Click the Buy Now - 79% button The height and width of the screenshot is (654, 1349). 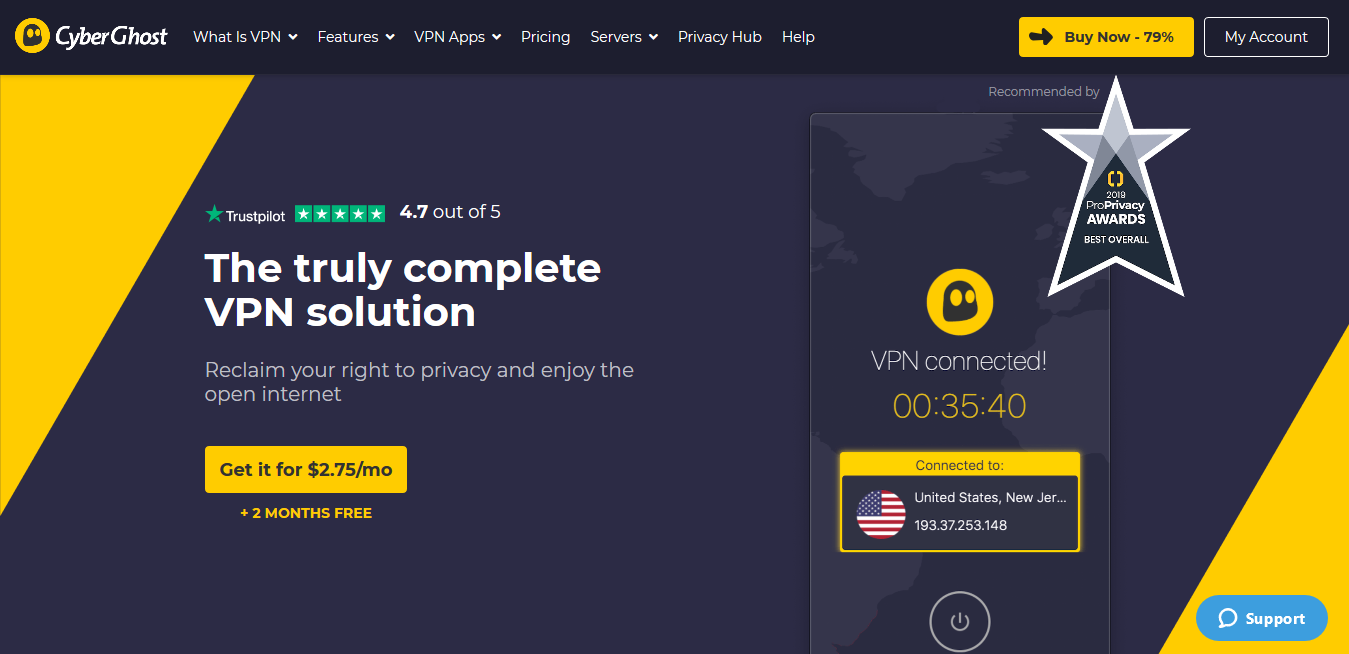(1106, 37)
